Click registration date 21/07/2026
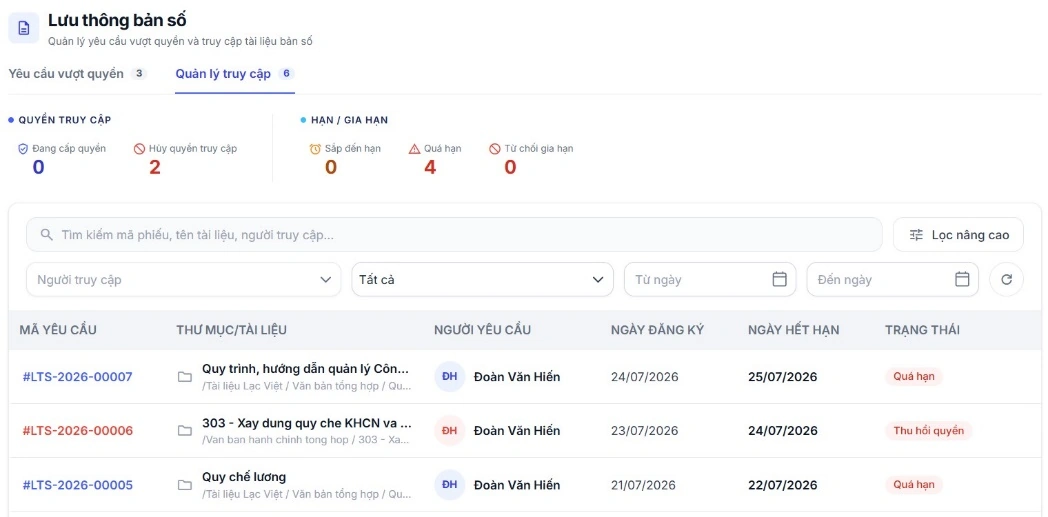Viewport: 1048px width, 517px height. pyautogui.click(x=643, y=485)
